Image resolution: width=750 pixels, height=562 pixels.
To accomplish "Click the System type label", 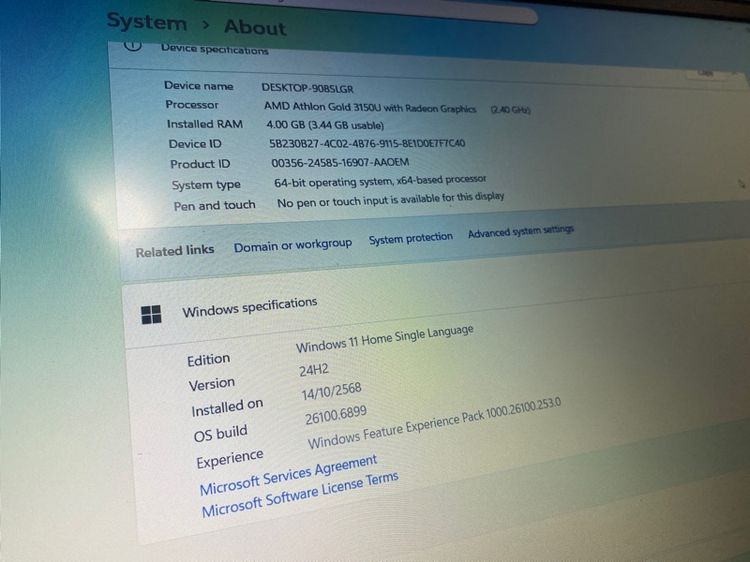I will point(206,185).
